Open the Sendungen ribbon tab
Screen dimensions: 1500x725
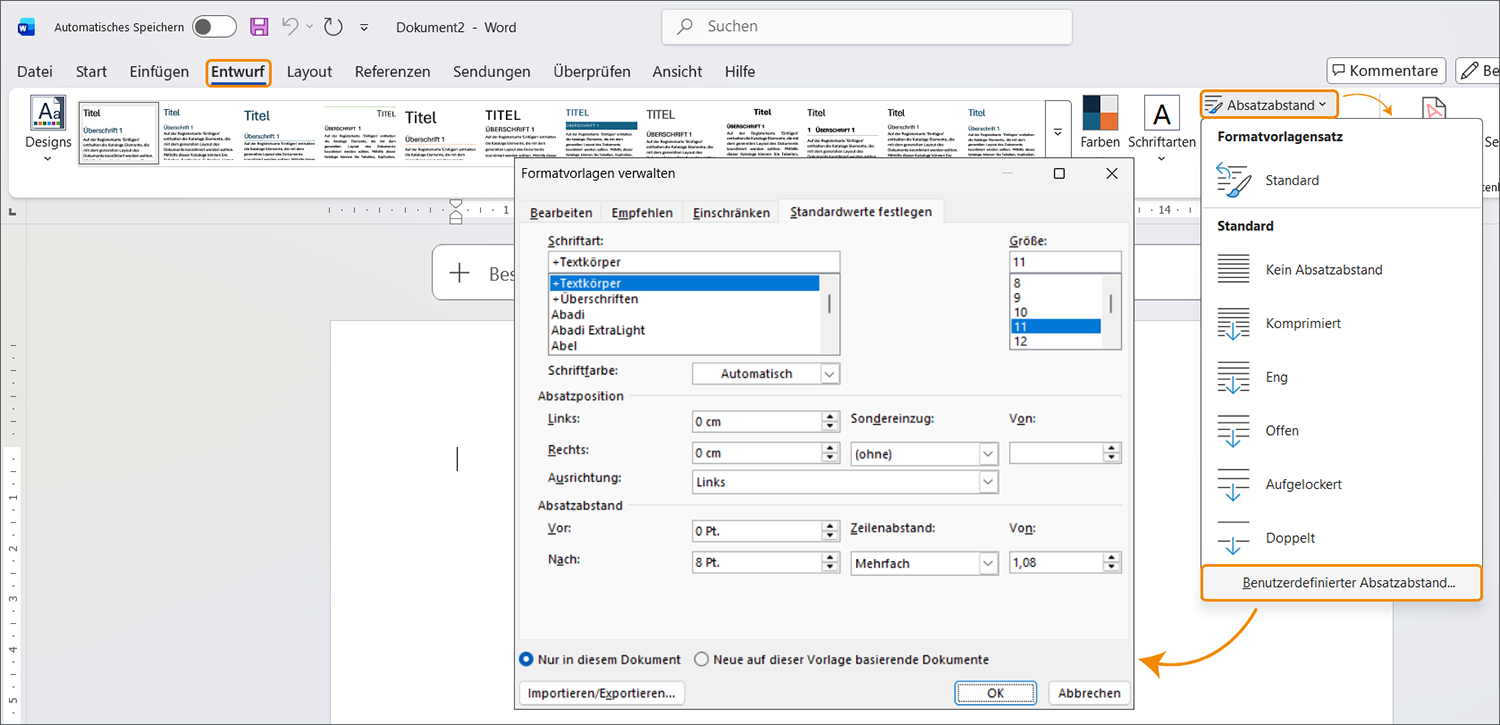point(491,72)
